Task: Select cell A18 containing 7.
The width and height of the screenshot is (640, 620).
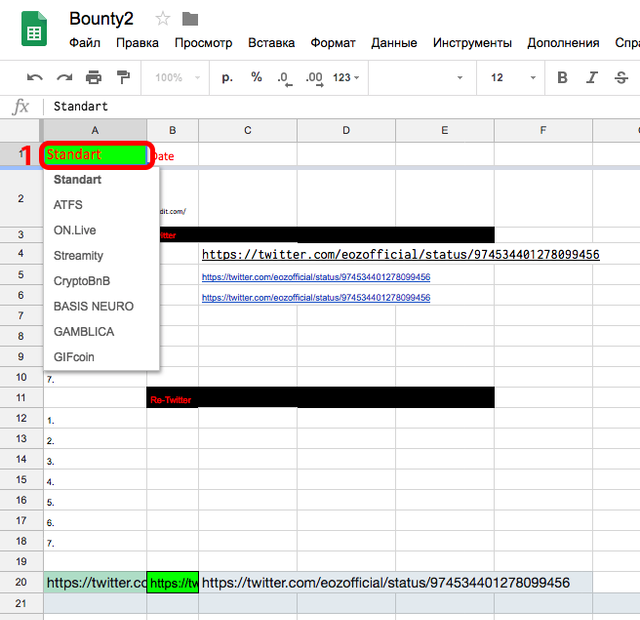Action: click(95, 541)
